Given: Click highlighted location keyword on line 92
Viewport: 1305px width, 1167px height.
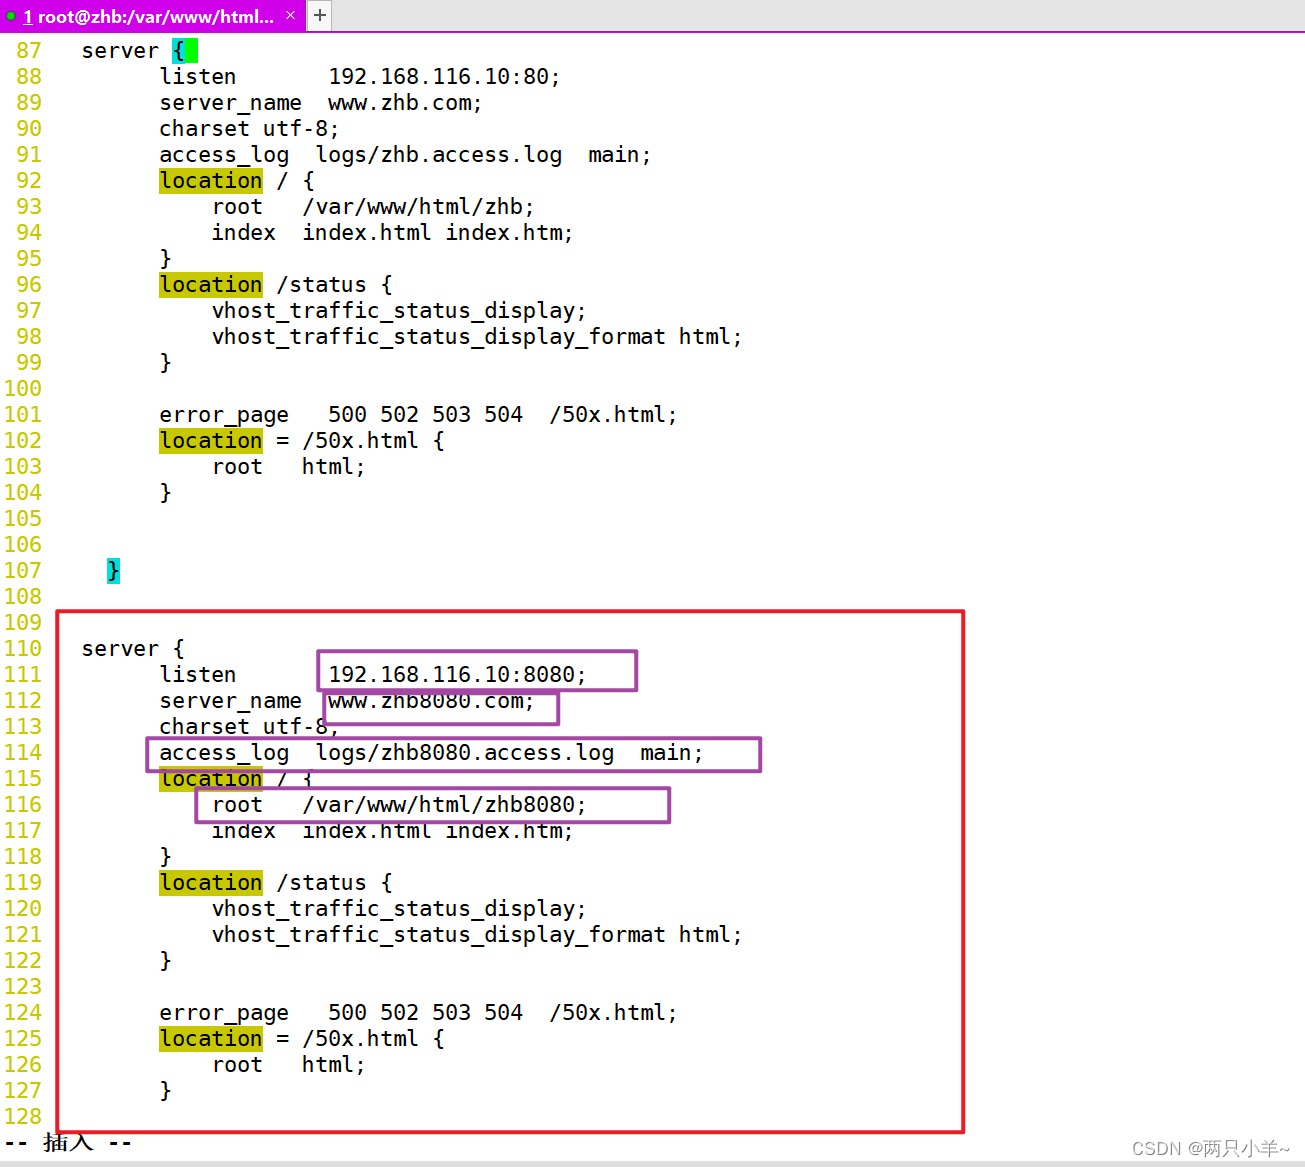Looking at the screenshot, I should (211, 181).
